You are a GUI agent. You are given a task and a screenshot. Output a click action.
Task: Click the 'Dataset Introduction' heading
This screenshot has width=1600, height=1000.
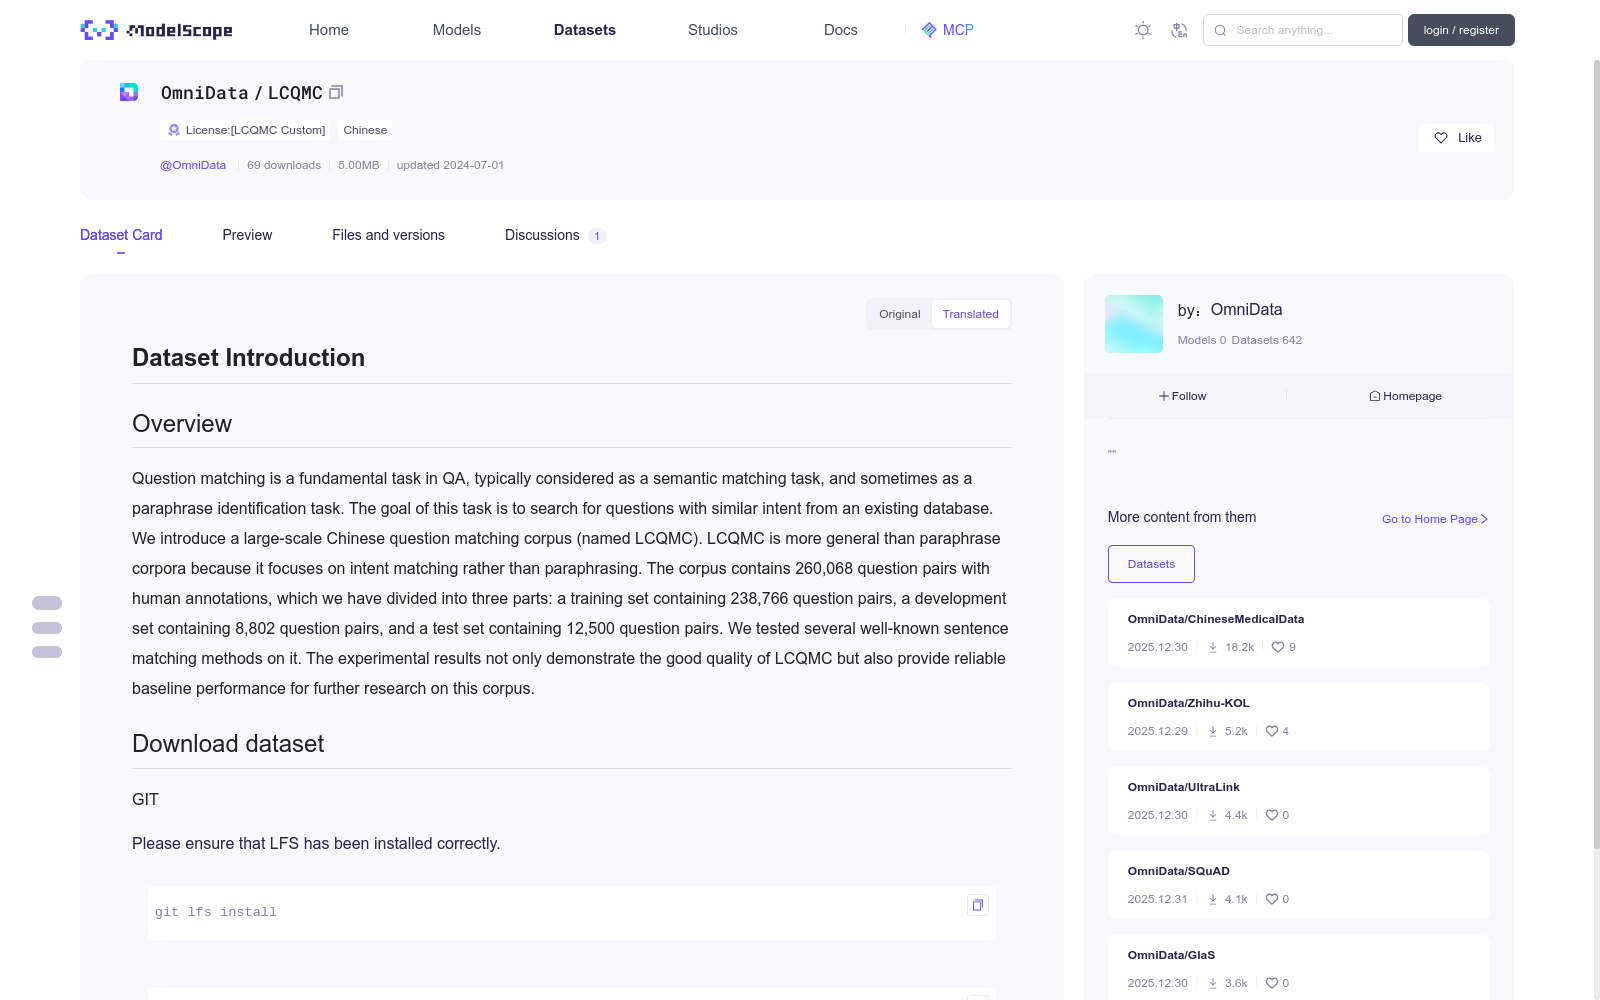pos(248,358)
